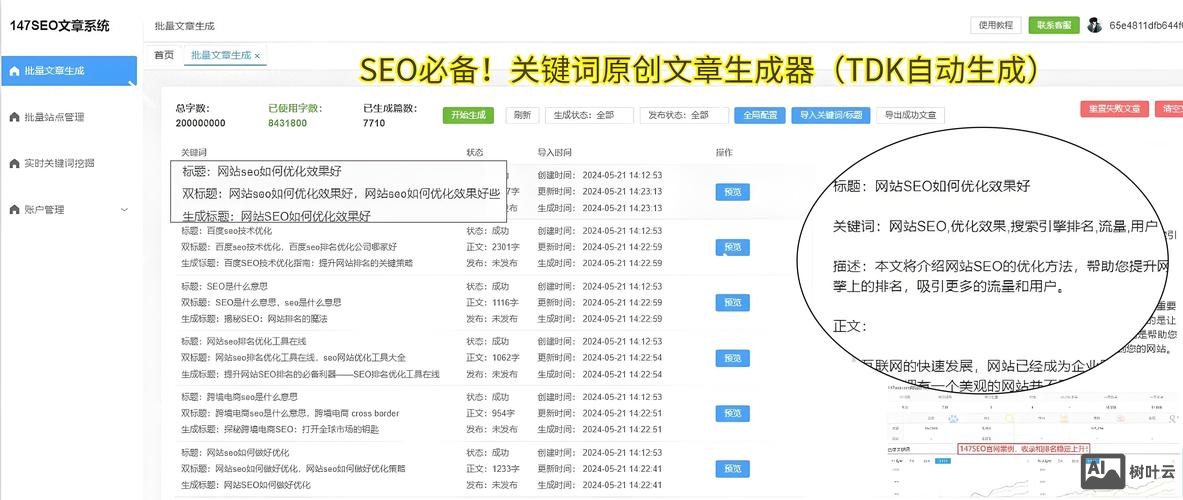The image size is (1183, 500).
Task: Click 预览 for the 百度seo技术优化 row
Action: pos(733,247)
